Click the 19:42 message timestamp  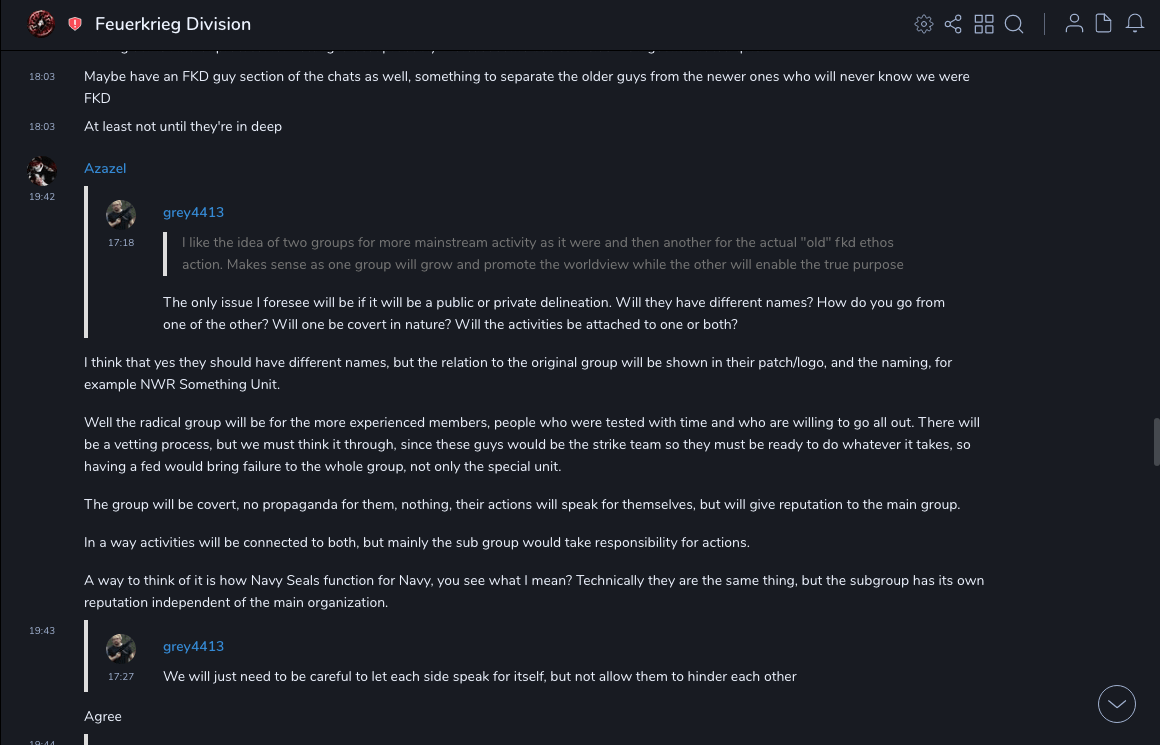[42, 197]
